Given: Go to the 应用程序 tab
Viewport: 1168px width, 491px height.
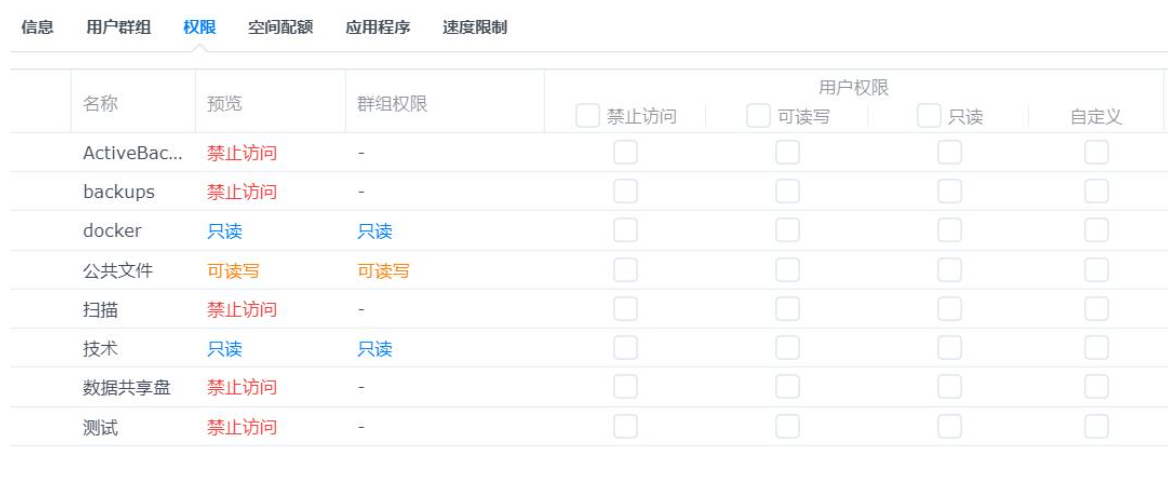Looking at the screenshot, I should (x=378, y=28).
